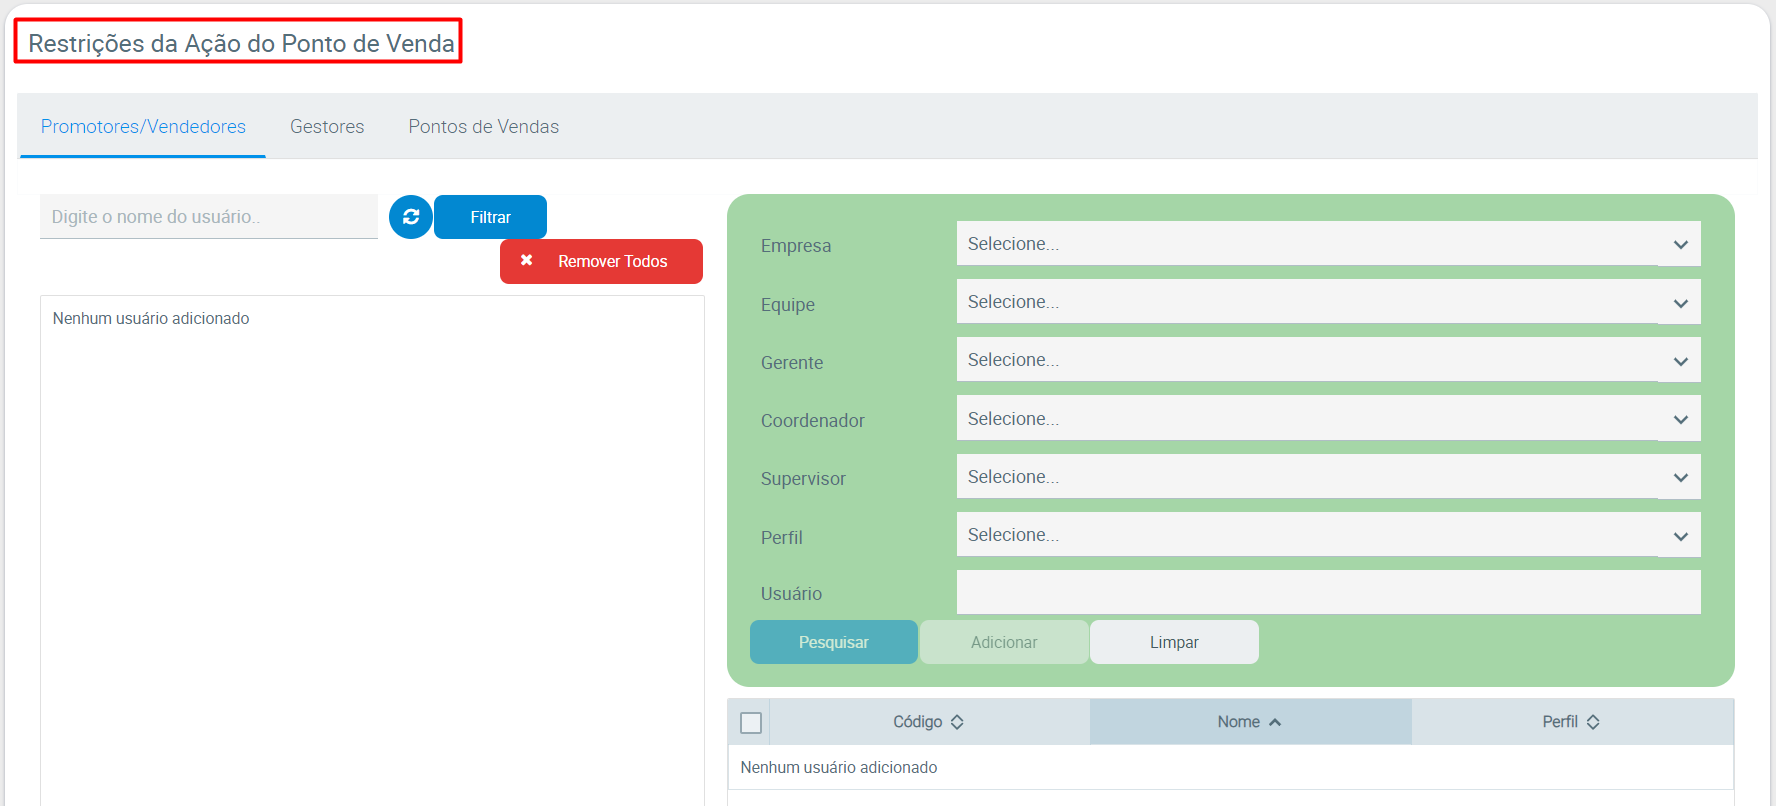Sort by Código column sort icon

957,722
